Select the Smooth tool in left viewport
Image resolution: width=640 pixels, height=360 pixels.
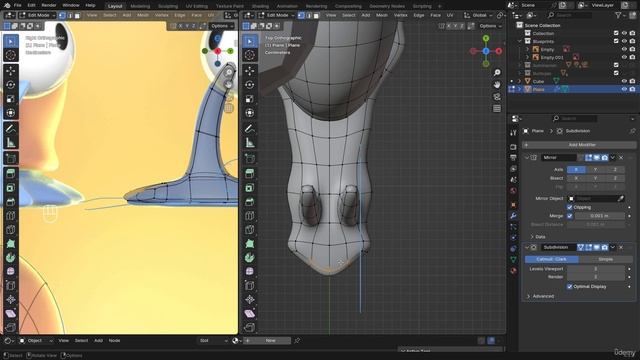click(11, 271)
